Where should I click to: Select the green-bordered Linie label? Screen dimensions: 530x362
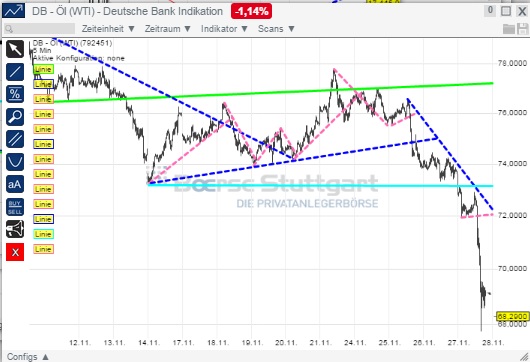click(x=43, y=69)
